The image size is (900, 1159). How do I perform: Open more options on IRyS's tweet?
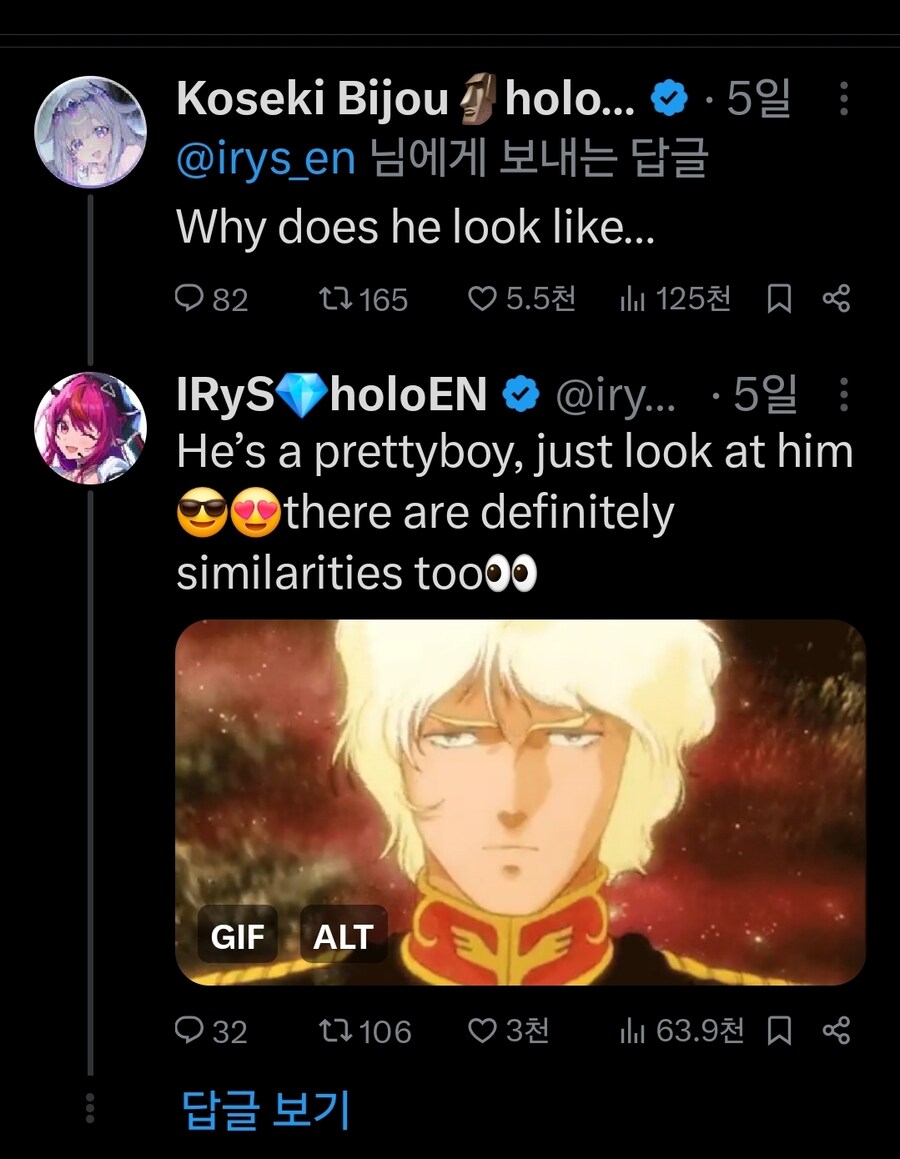point(843,394)
